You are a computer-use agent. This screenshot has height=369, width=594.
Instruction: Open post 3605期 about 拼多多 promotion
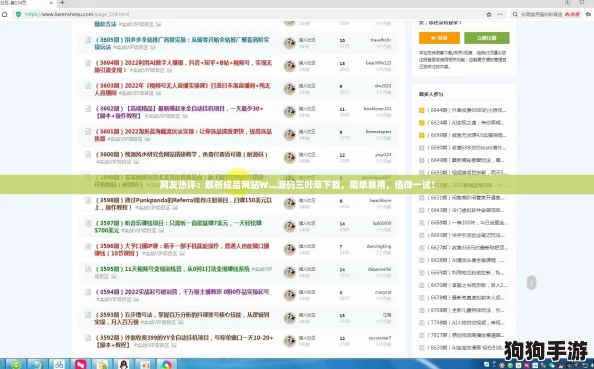pyautogui.click(x=182, y=43)
